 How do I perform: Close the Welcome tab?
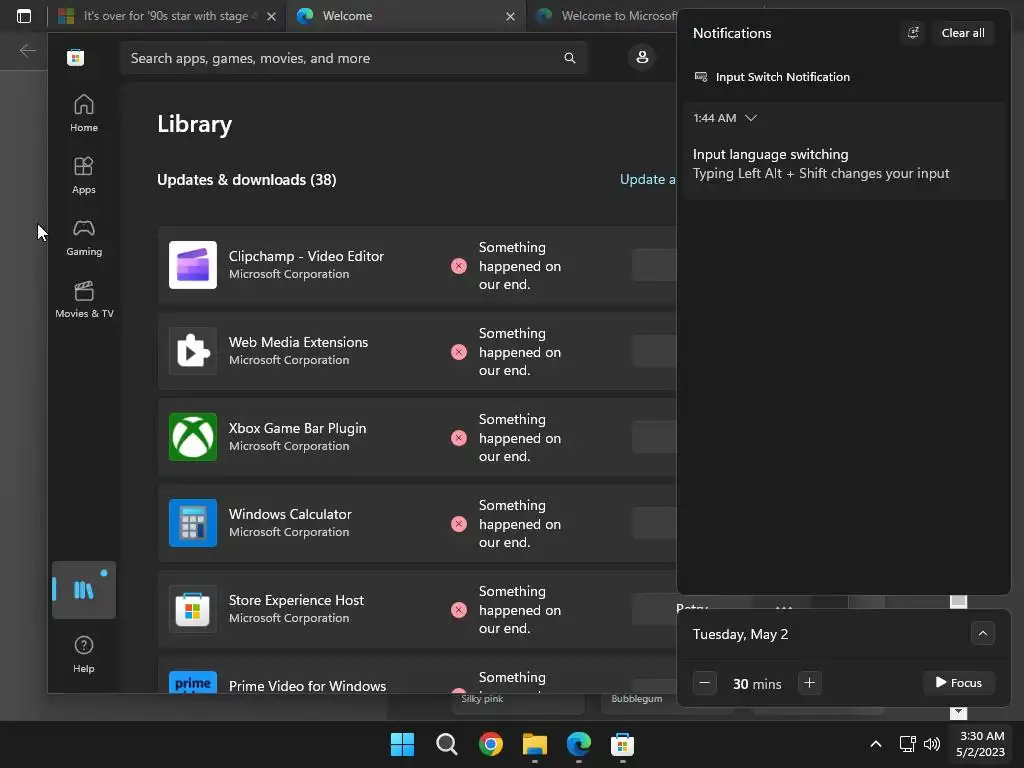510,16
